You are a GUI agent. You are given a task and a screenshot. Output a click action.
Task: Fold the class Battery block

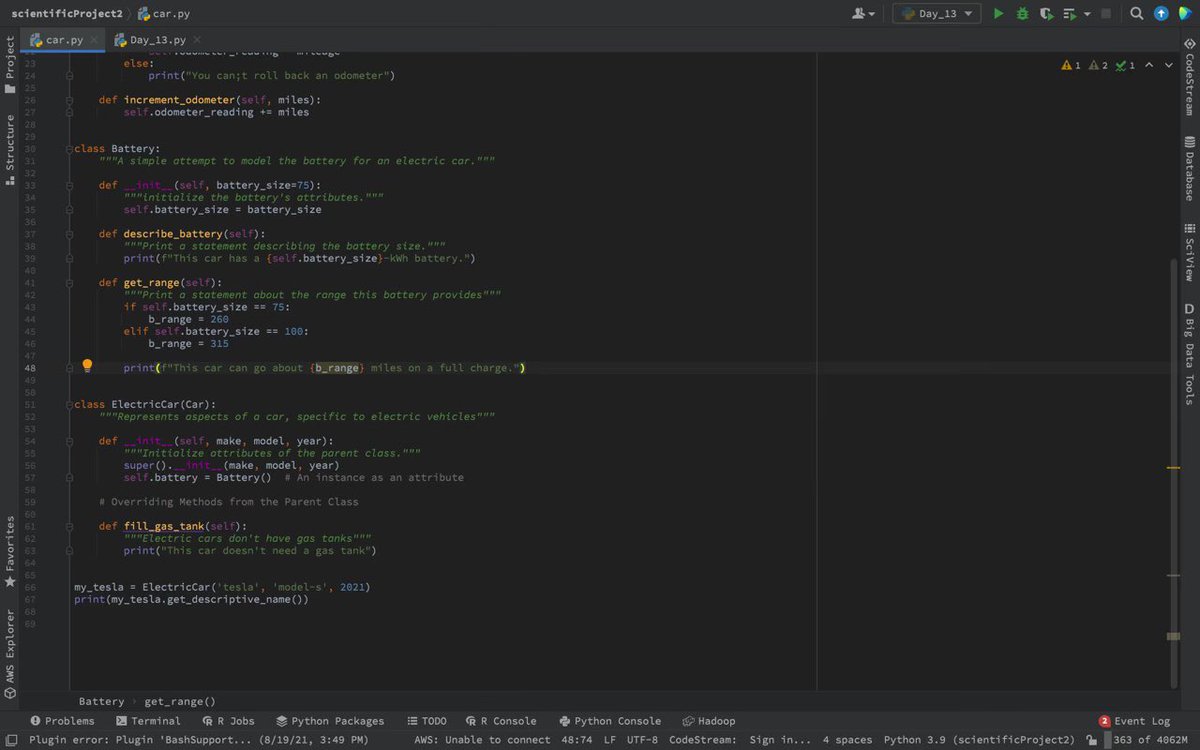pyautogui.click(x=70, y=149)
